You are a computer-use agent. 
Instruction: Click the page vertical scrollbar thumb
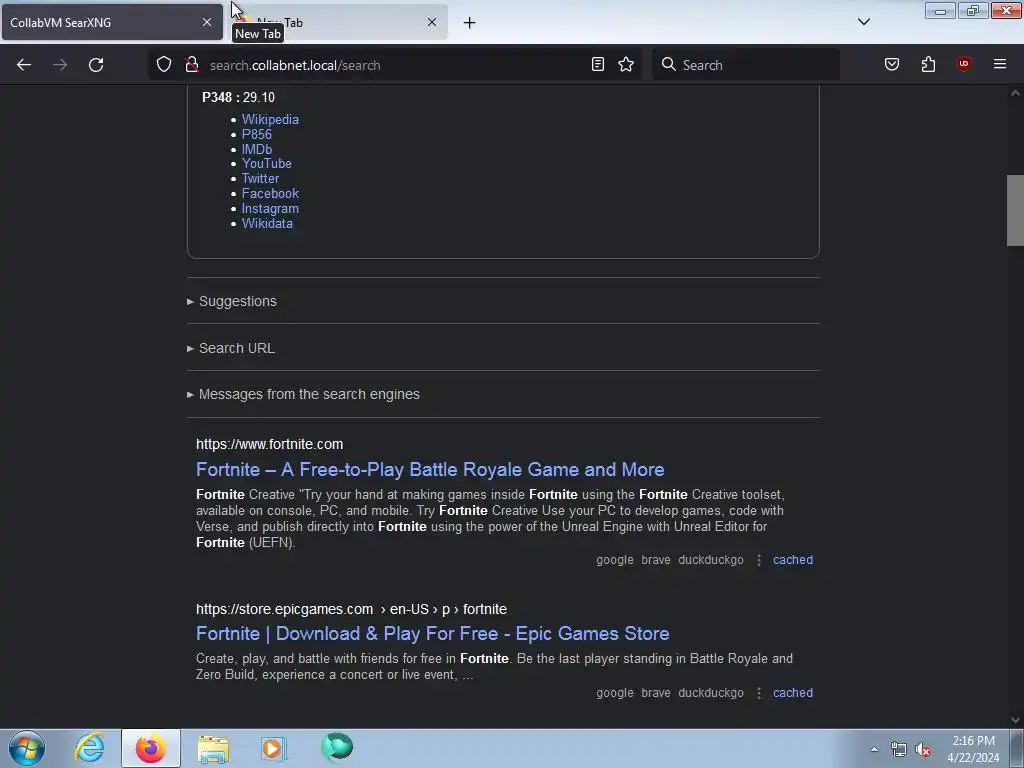(1015, 210)
